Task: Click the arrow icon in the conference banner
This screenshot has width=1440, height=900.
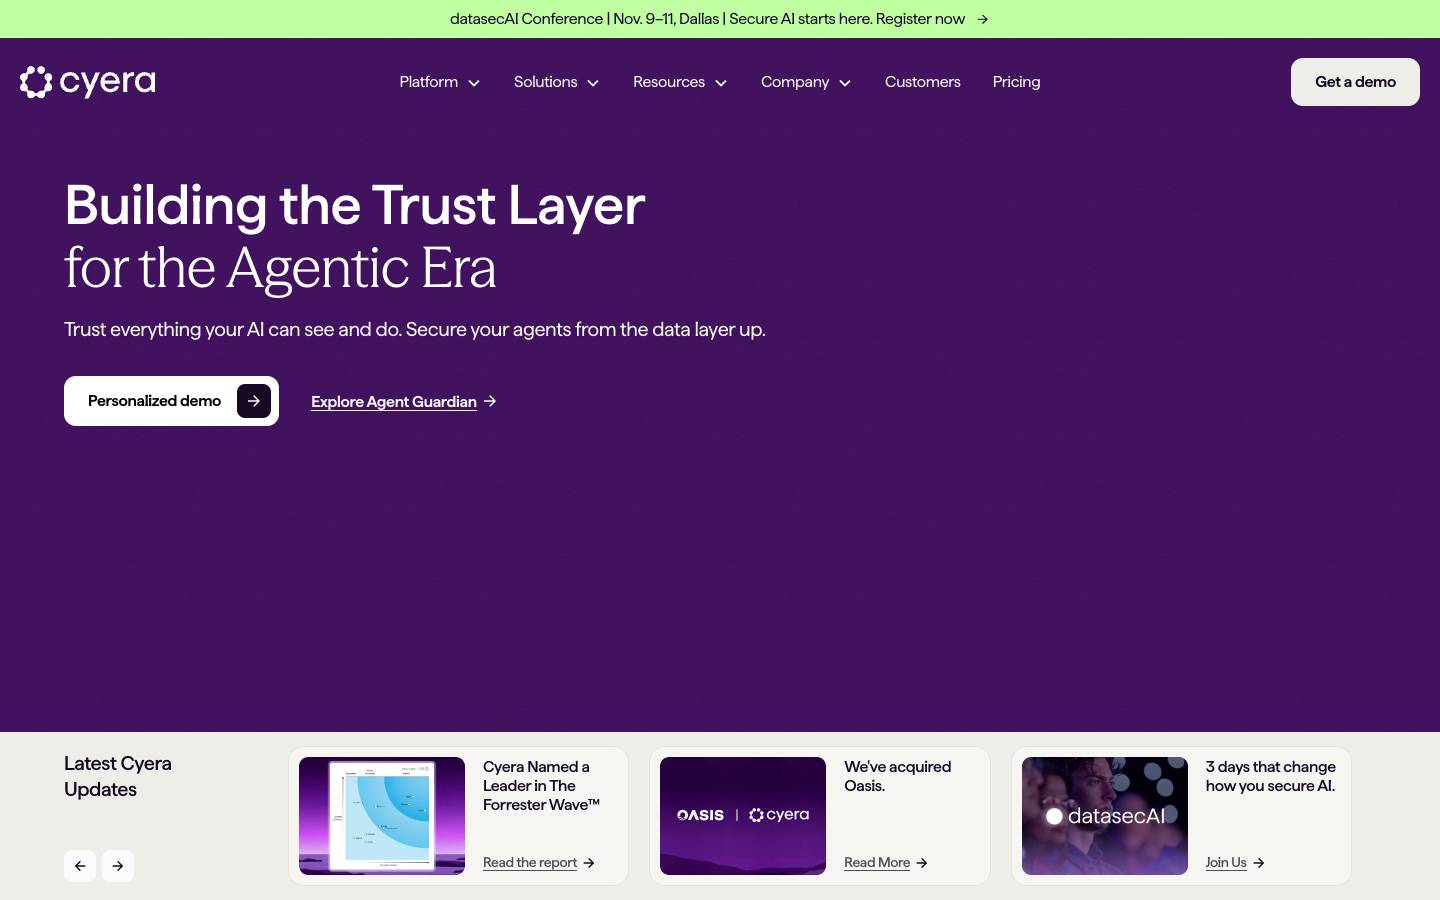Action: [x=982, y=19]
